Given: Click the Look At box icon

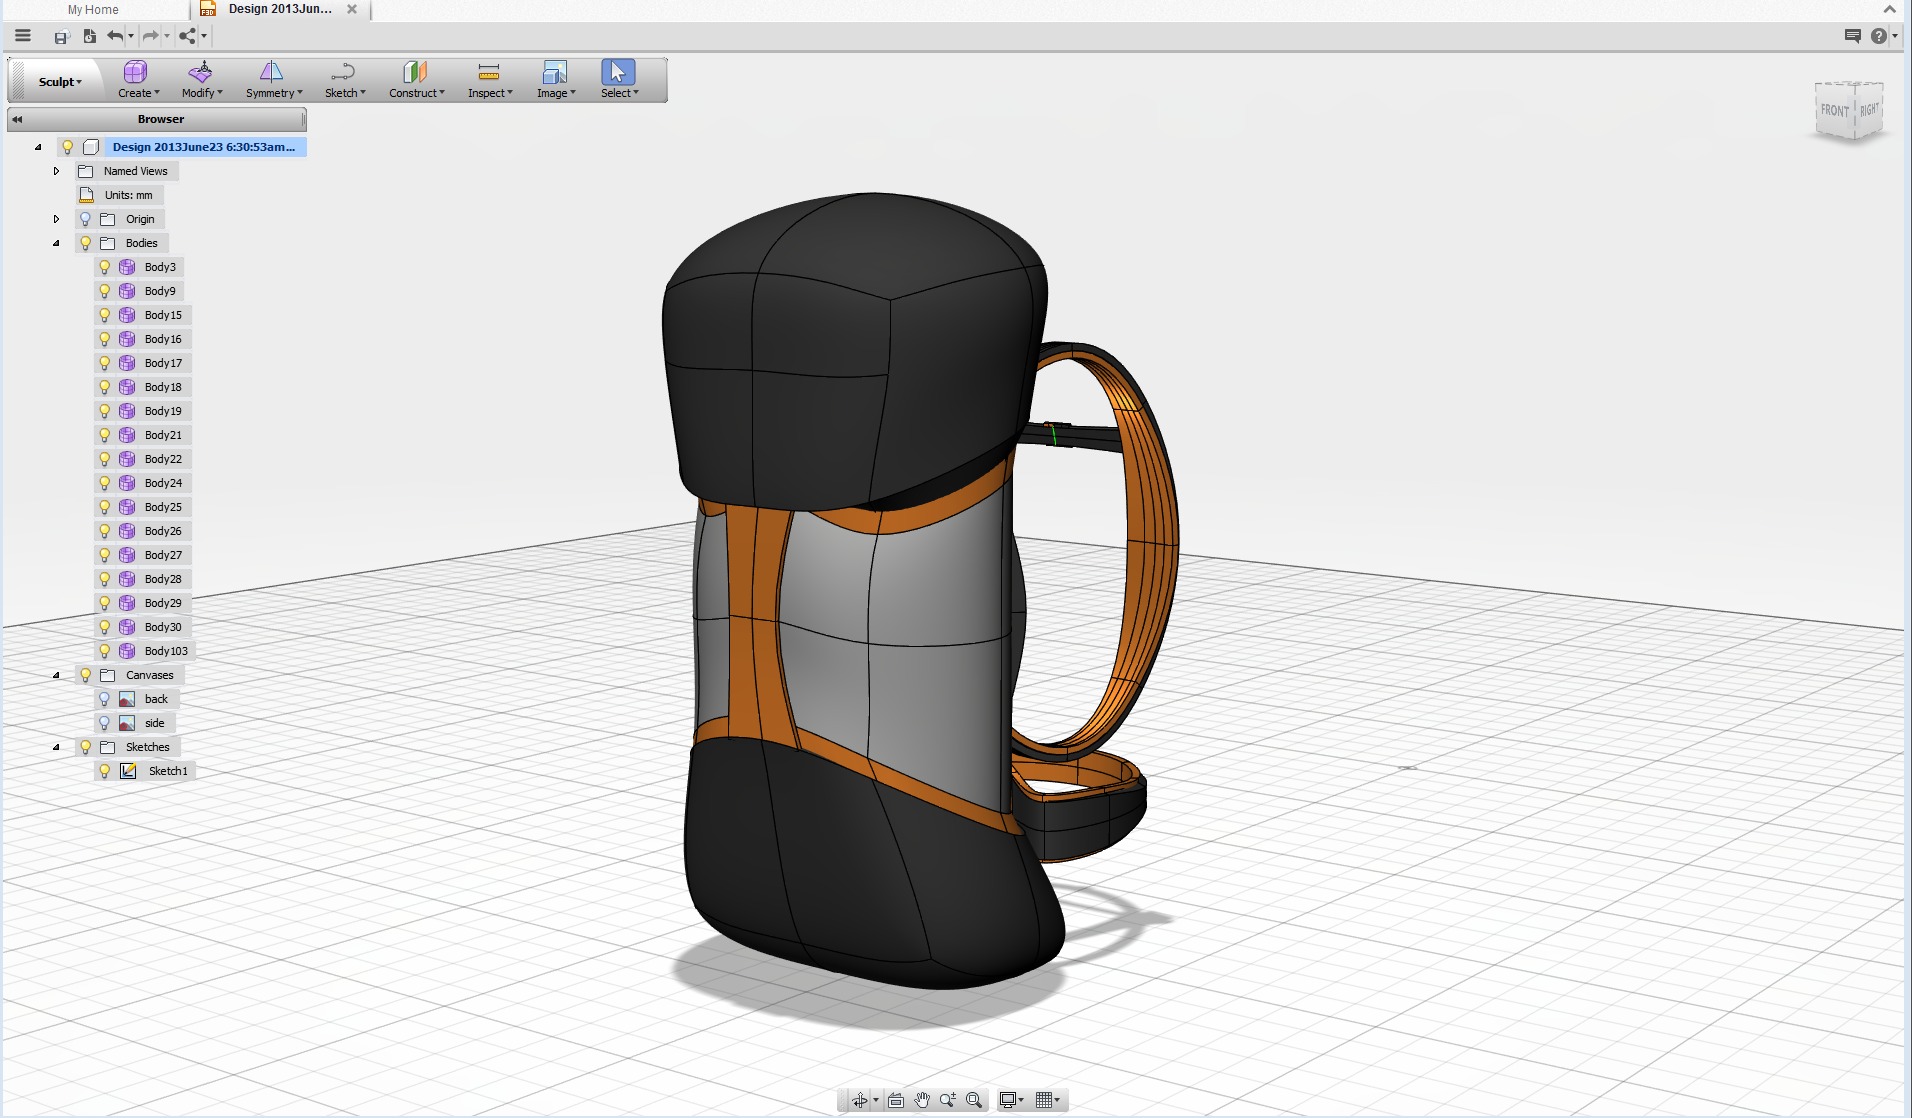Looking at the screenshot, I should 895,1099.
